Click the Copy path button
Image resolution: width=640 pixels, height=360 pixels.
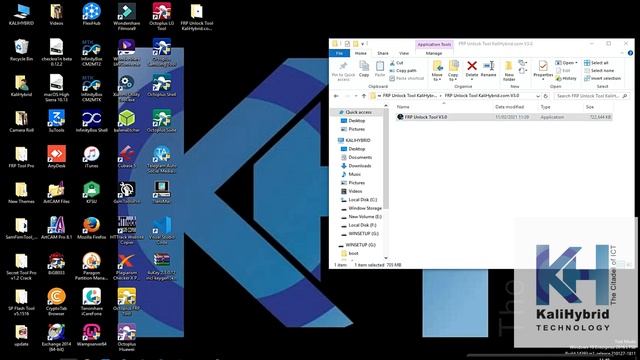click(403, 71)
